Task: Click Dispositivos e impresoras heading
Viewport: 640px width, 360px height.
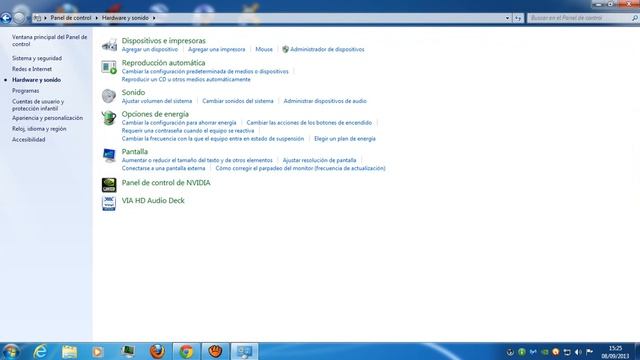Action: coord(164,41)
